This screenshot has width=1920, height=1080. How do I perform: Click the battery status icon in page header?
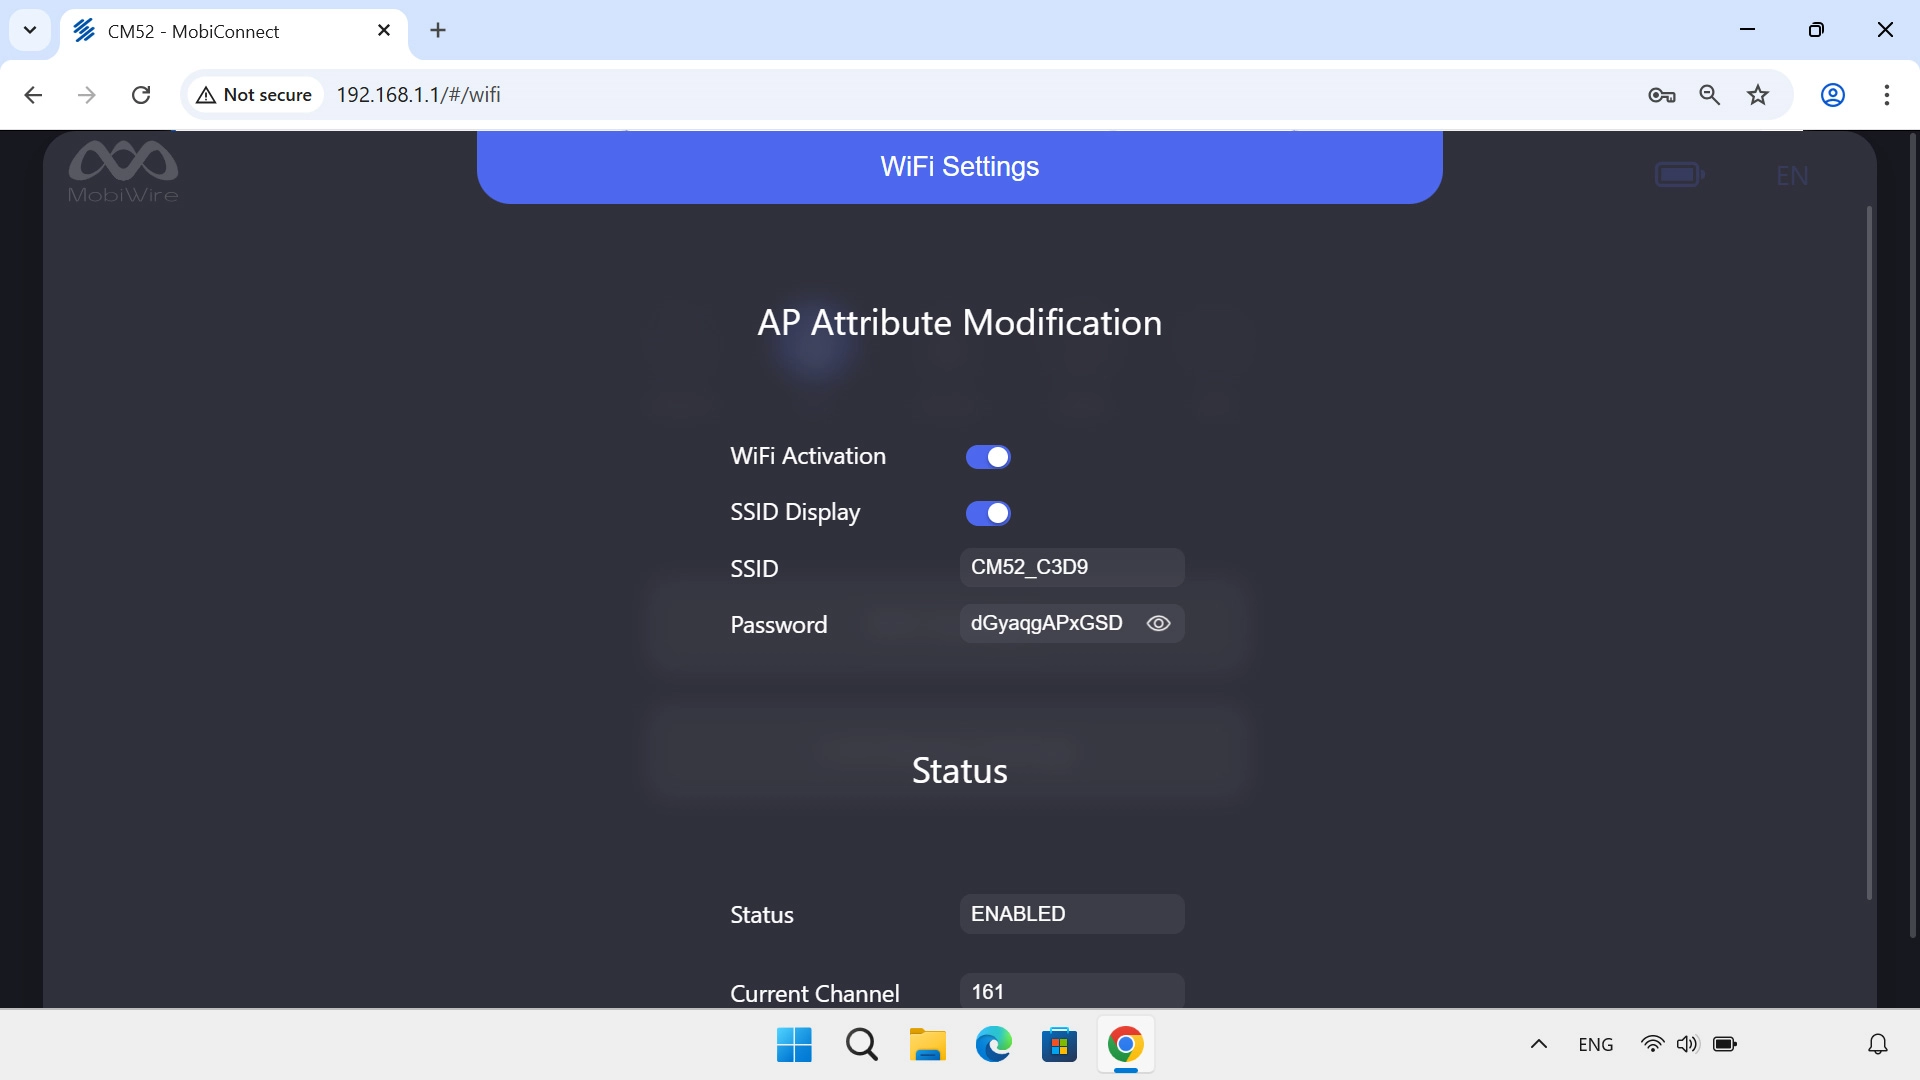point(1678,175)
